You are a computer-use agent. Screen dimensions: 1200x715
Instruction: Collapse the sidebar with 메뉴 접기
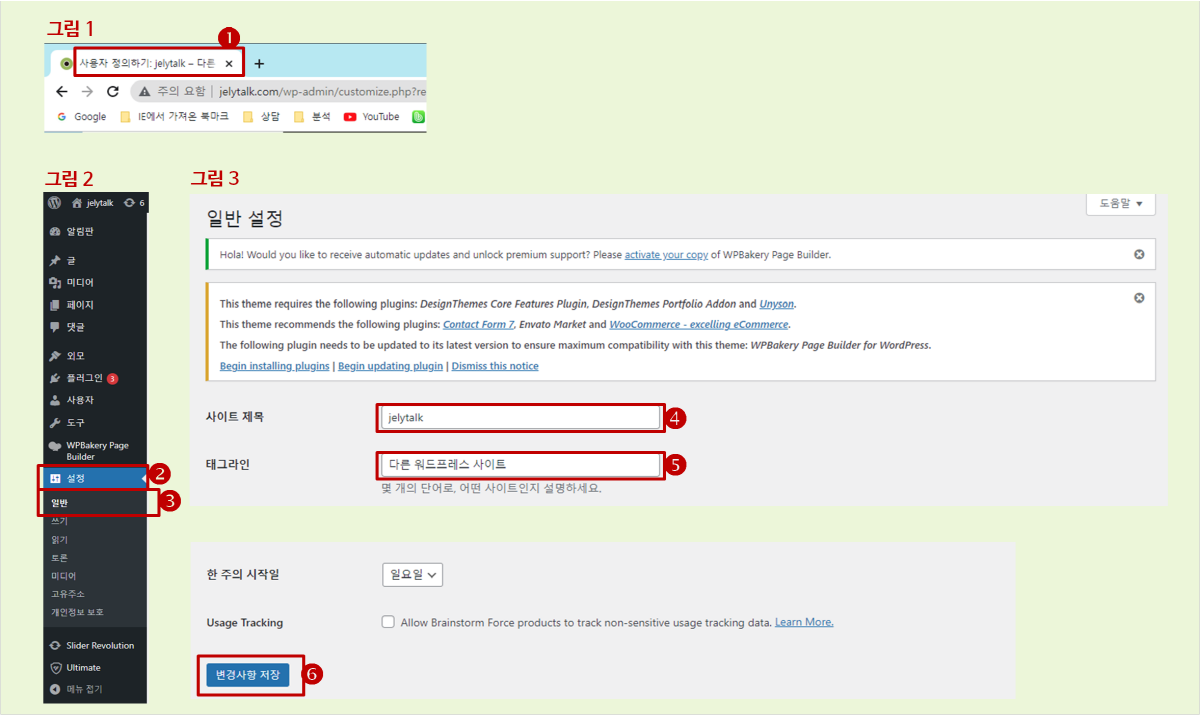click(84, 689)
